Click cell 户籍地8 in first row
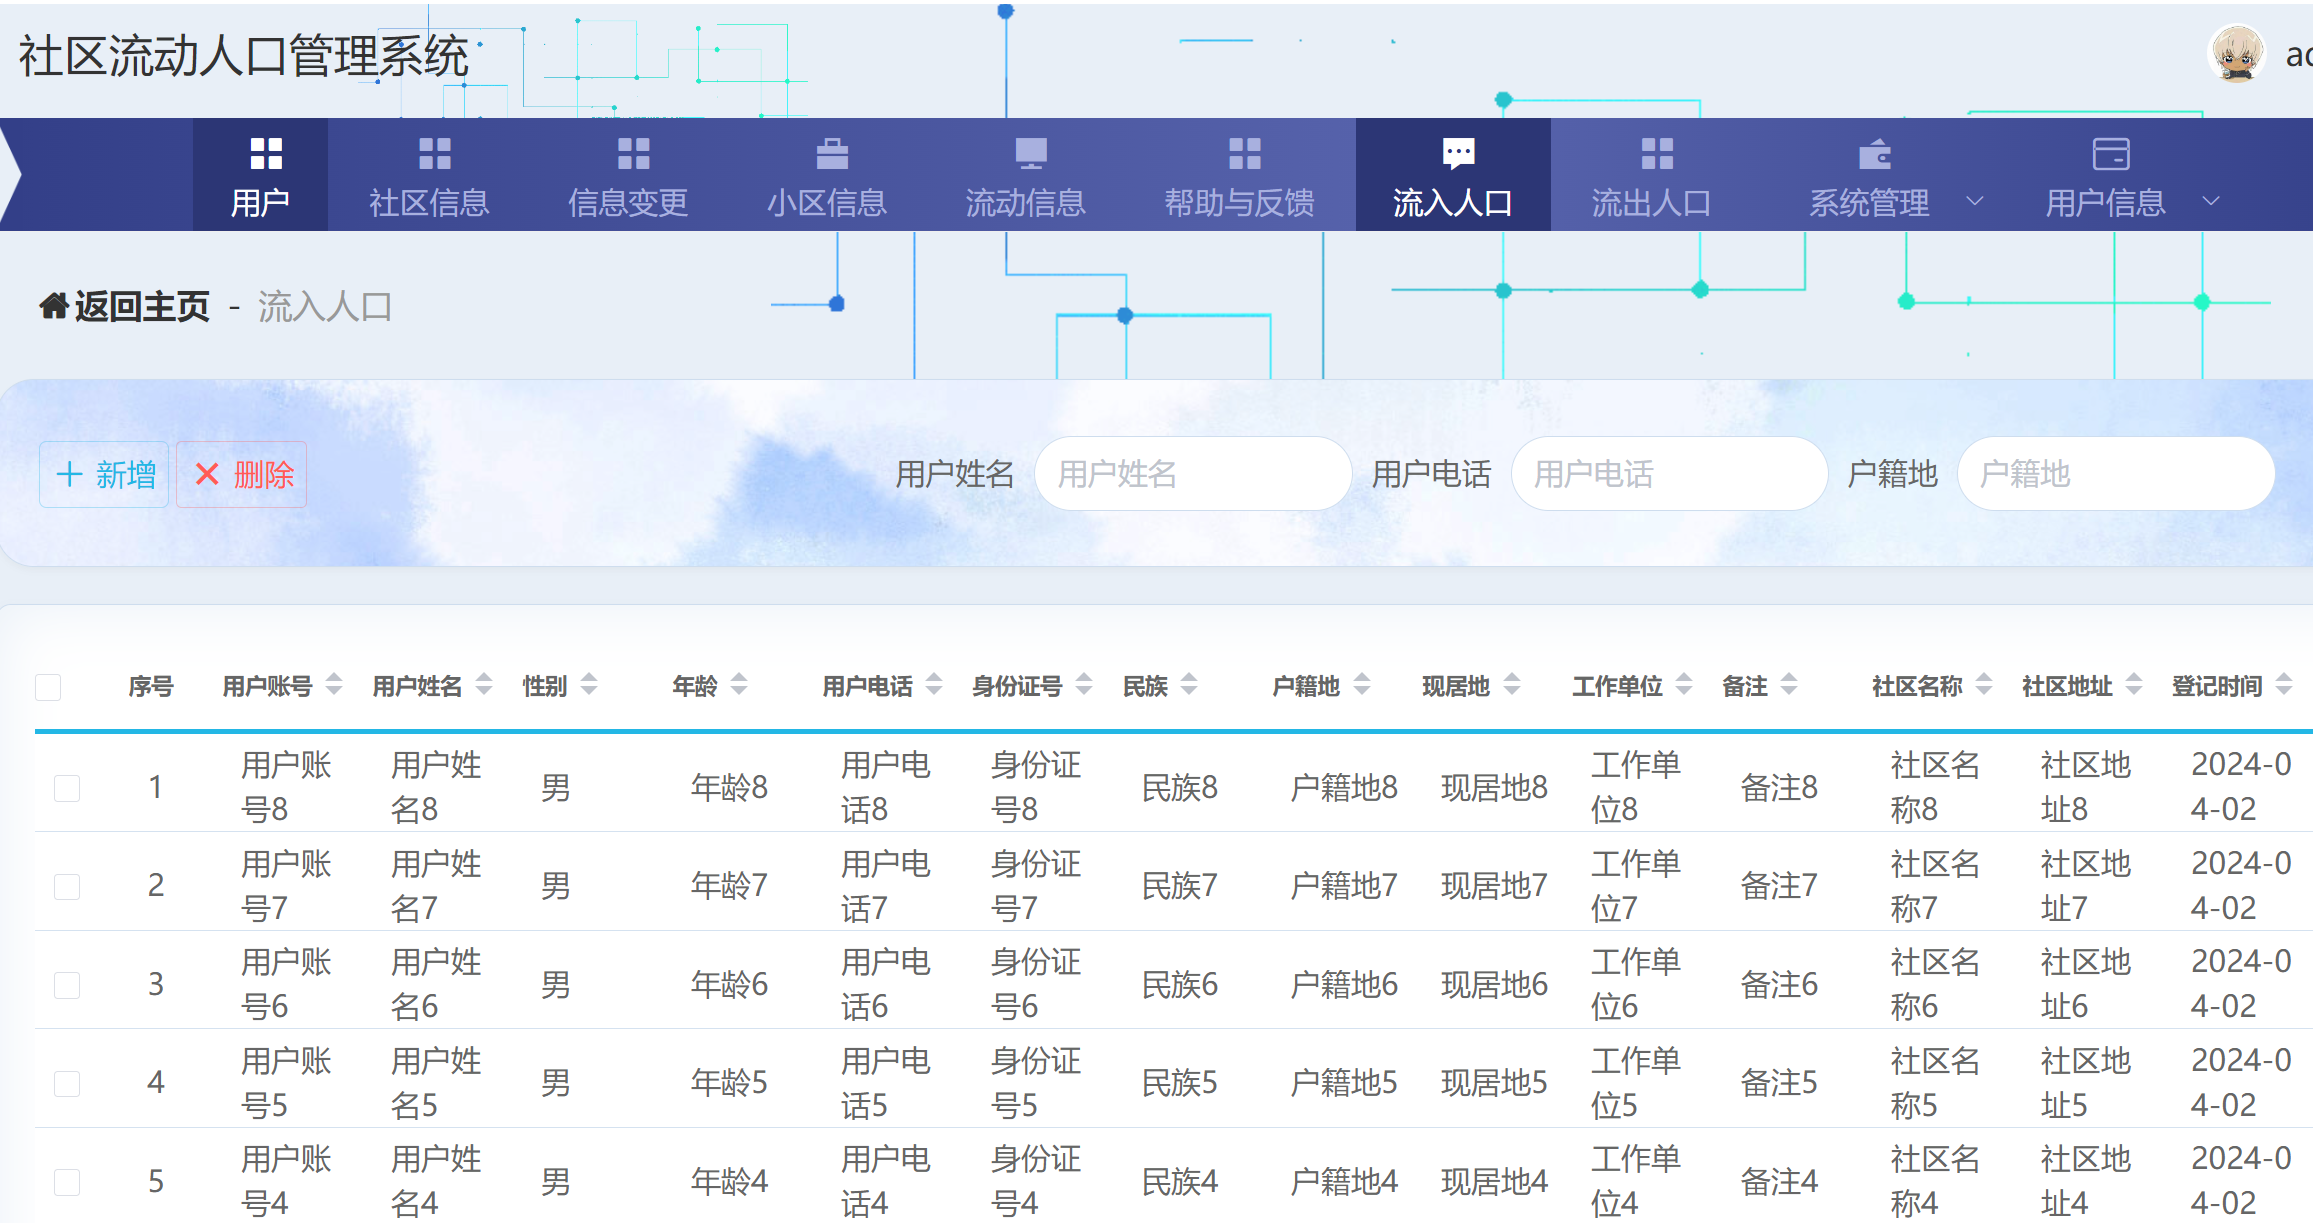The height and width of the screenshot is (1223, 2313). [x=1344, y=788]
